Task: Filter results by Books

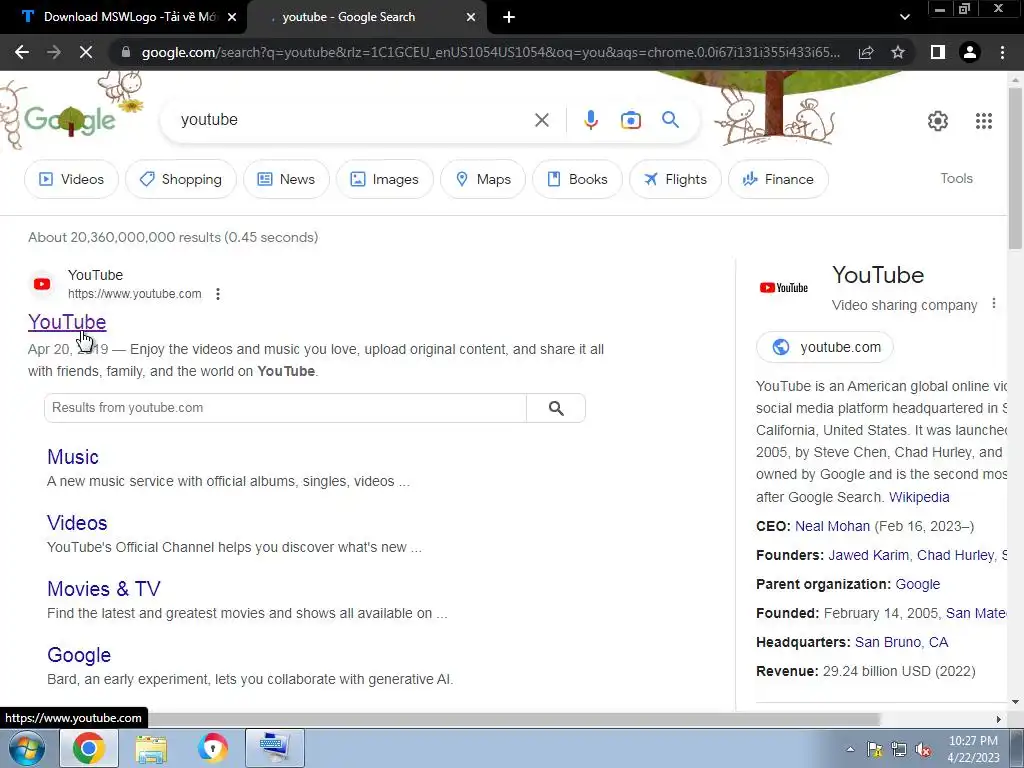Action: pos(577,179)
